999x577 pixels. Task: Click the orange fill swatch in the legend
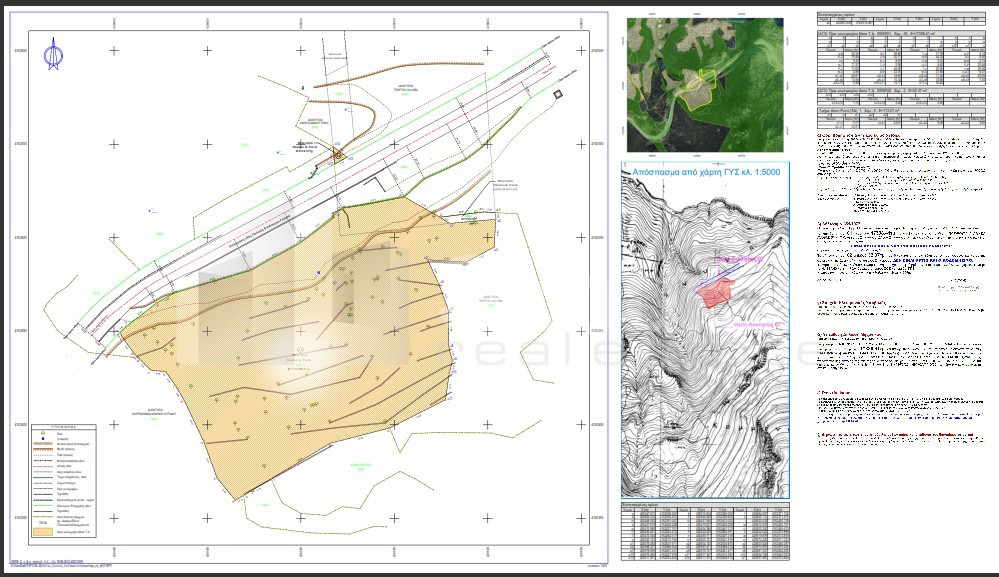(x=43, y=530)
